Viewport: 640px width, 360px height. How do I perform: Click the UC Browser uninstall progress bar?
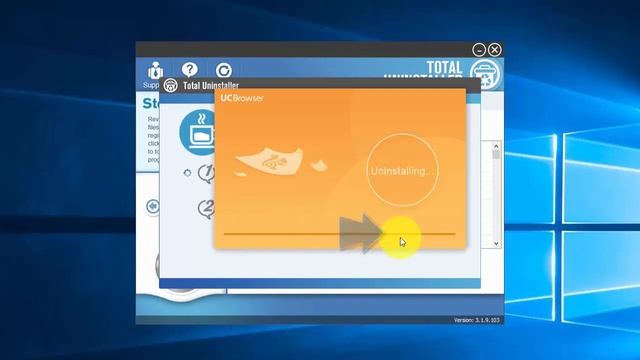click(340, 234)
